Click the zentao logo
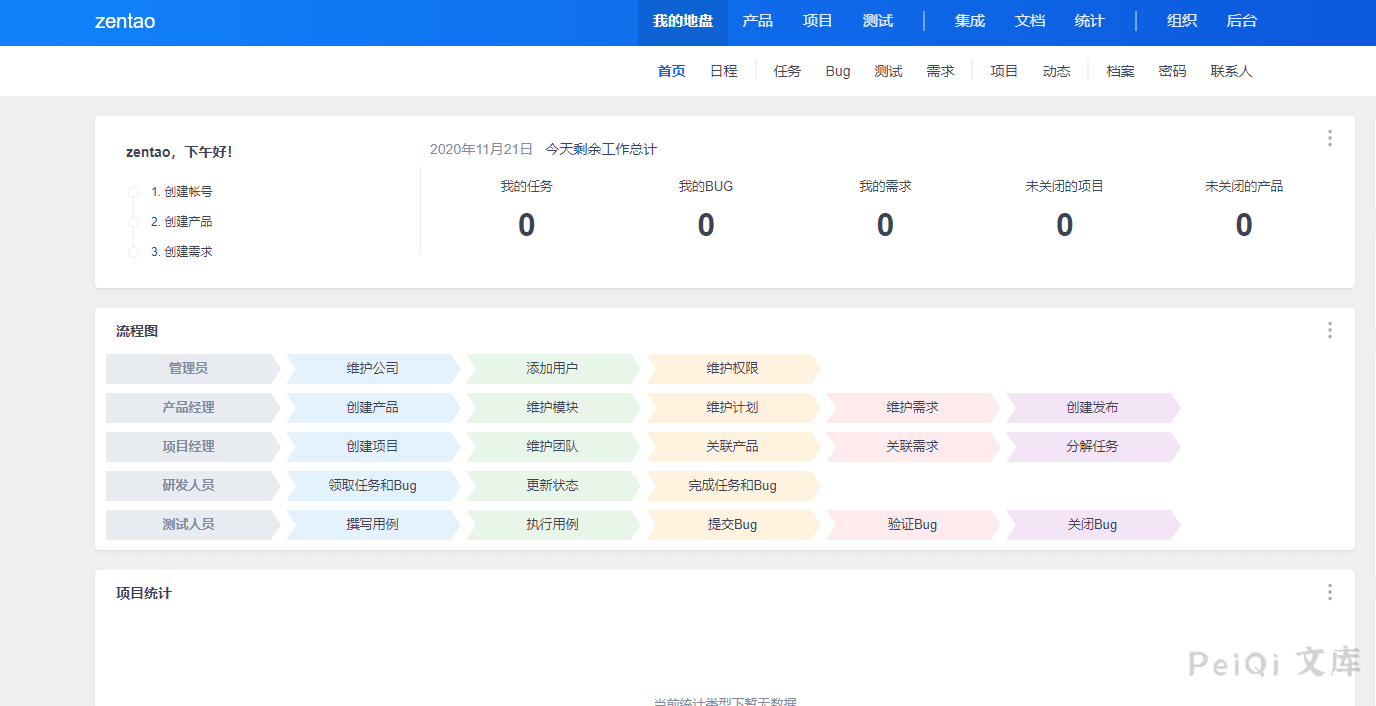The width and height of the screenshot is (1376, 706). [x=124, y=21]
